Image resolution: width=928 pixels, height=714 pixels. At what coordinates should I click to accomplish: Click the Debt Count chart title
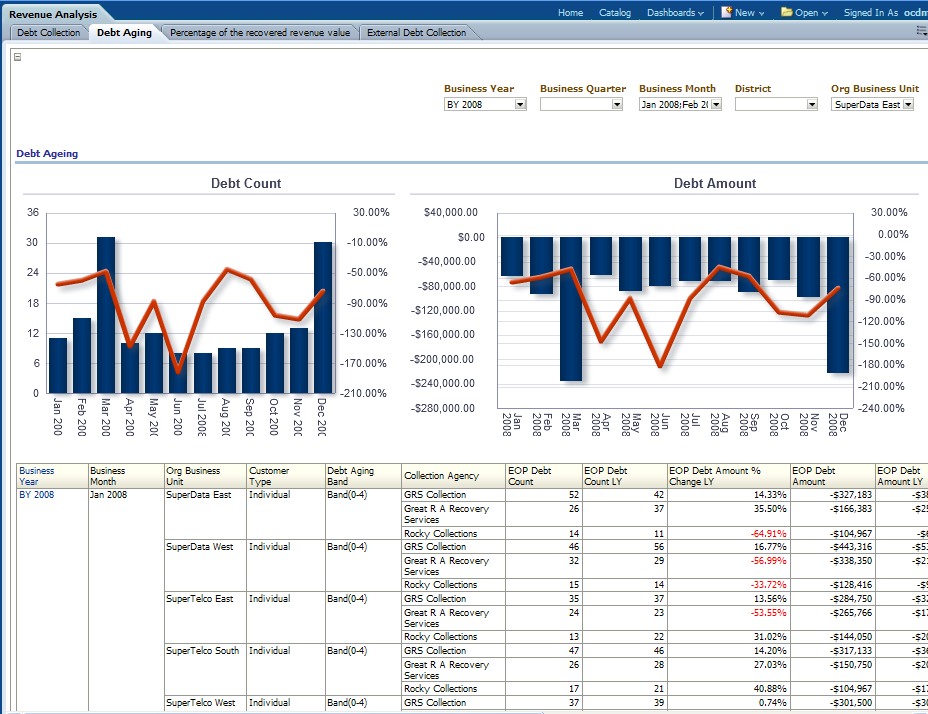point(246,184)
